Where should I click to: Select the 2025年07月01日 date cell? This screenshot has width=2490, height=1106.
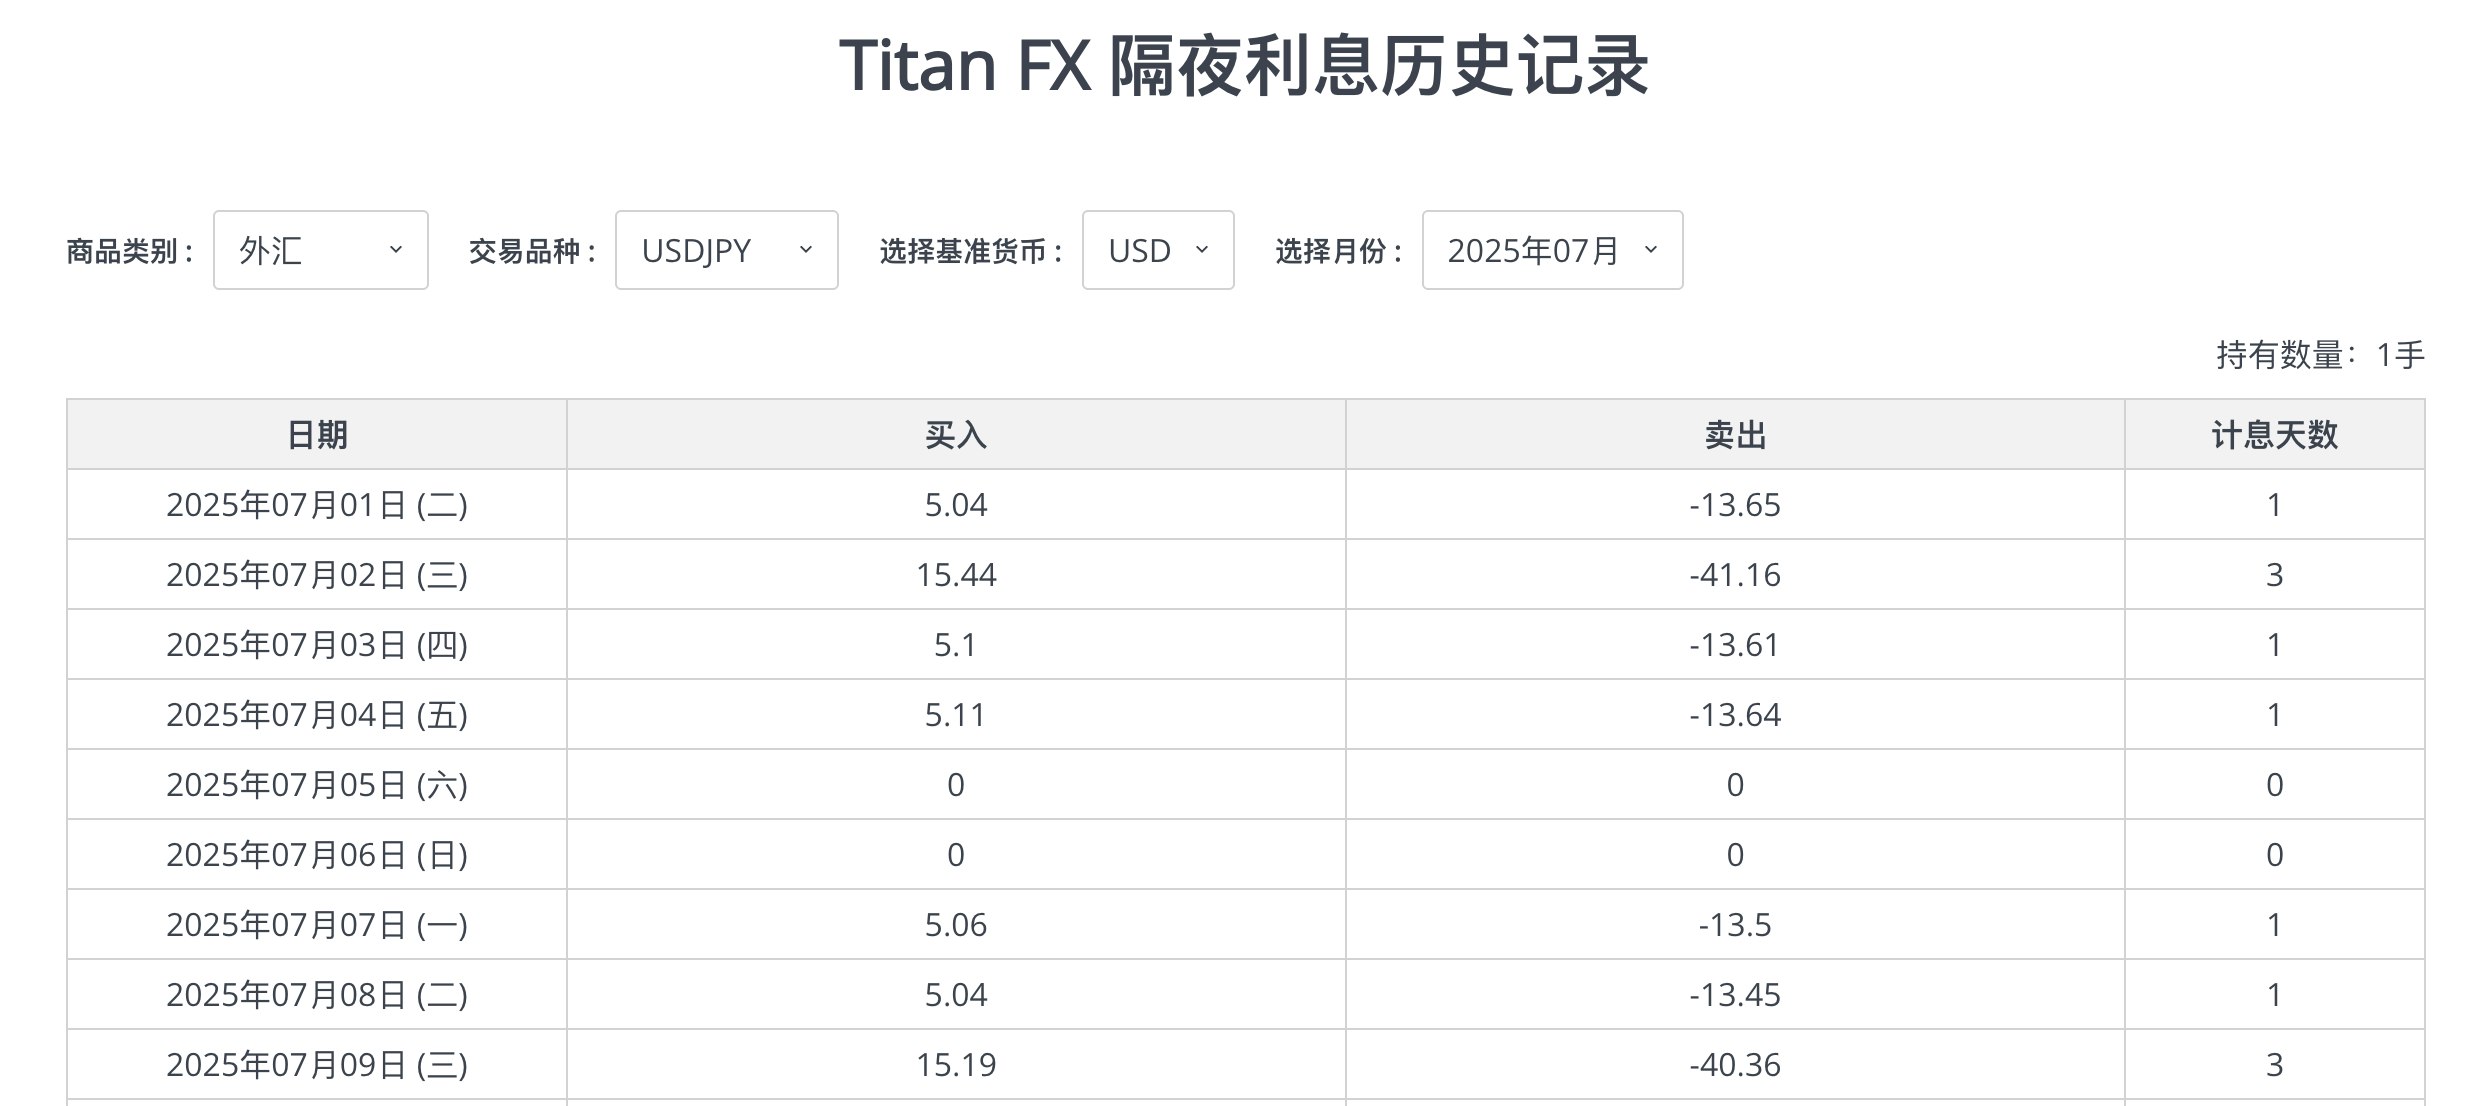pyautogui.click(x=317, y=505)
